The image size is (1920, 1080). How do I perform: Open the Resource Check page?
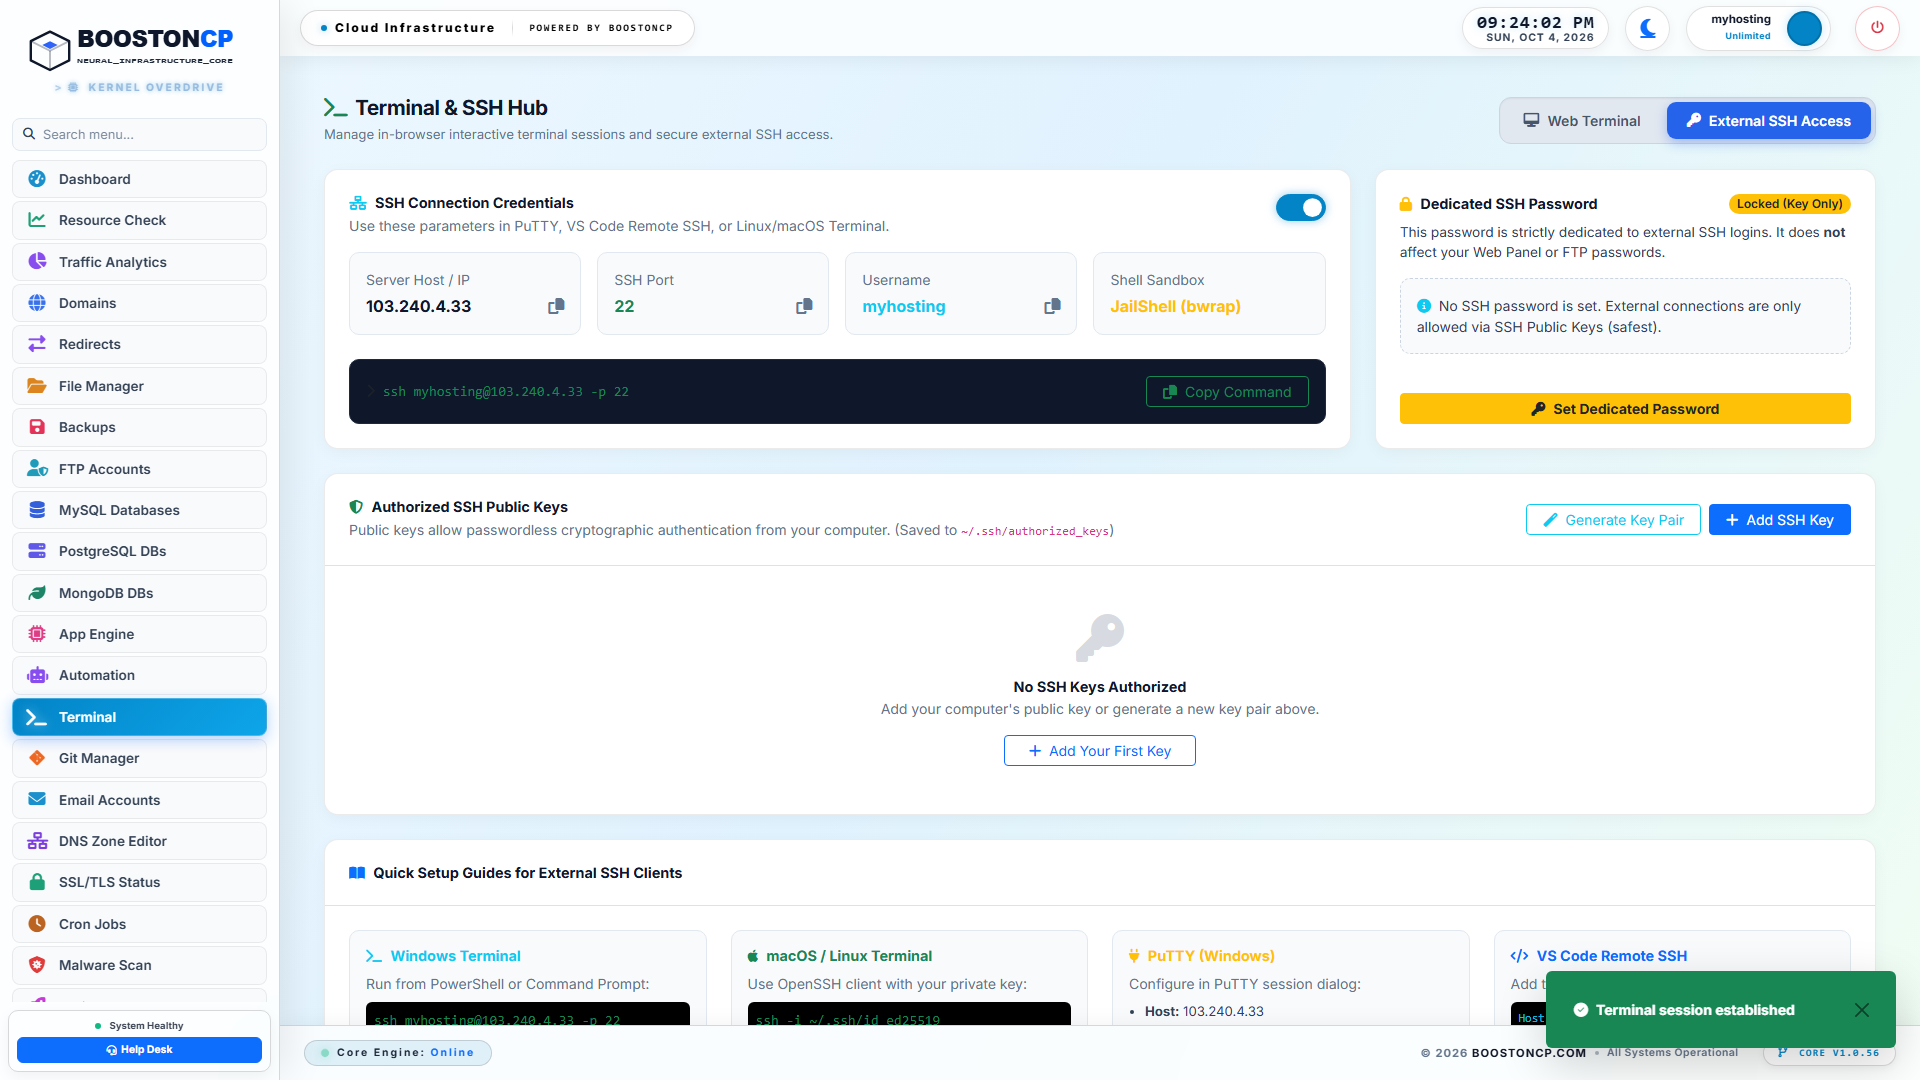[x=139, y=220]
